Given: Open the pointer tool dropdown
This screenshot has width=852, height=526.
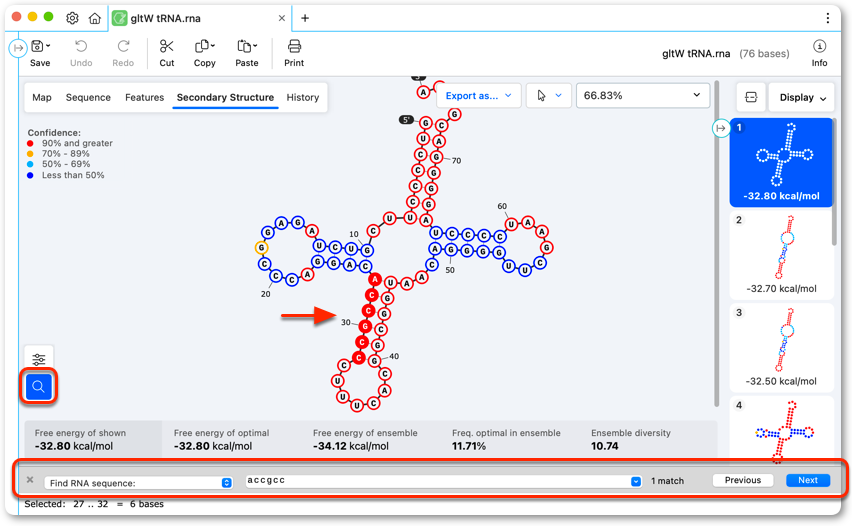Looking at the screenshot, I should coord(548,96).
